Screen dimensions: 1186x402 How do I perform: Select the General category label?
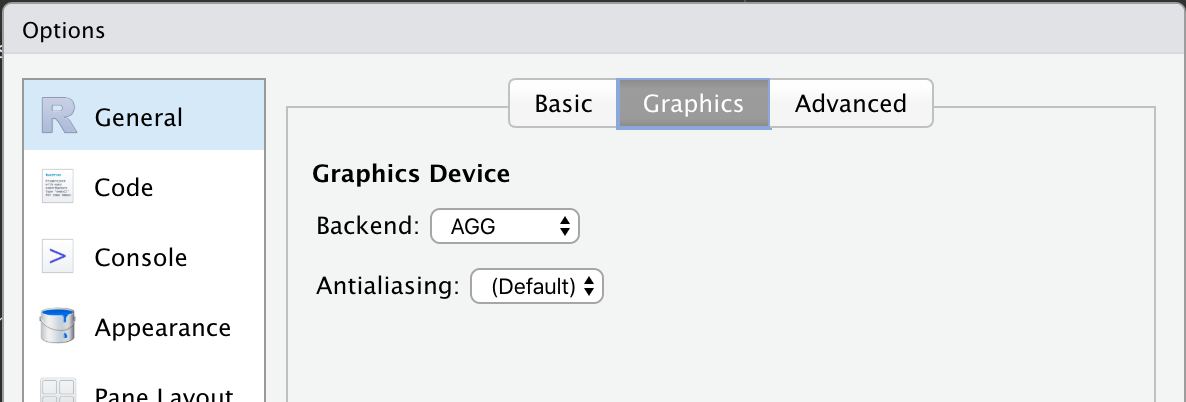[x=138, y=117]
